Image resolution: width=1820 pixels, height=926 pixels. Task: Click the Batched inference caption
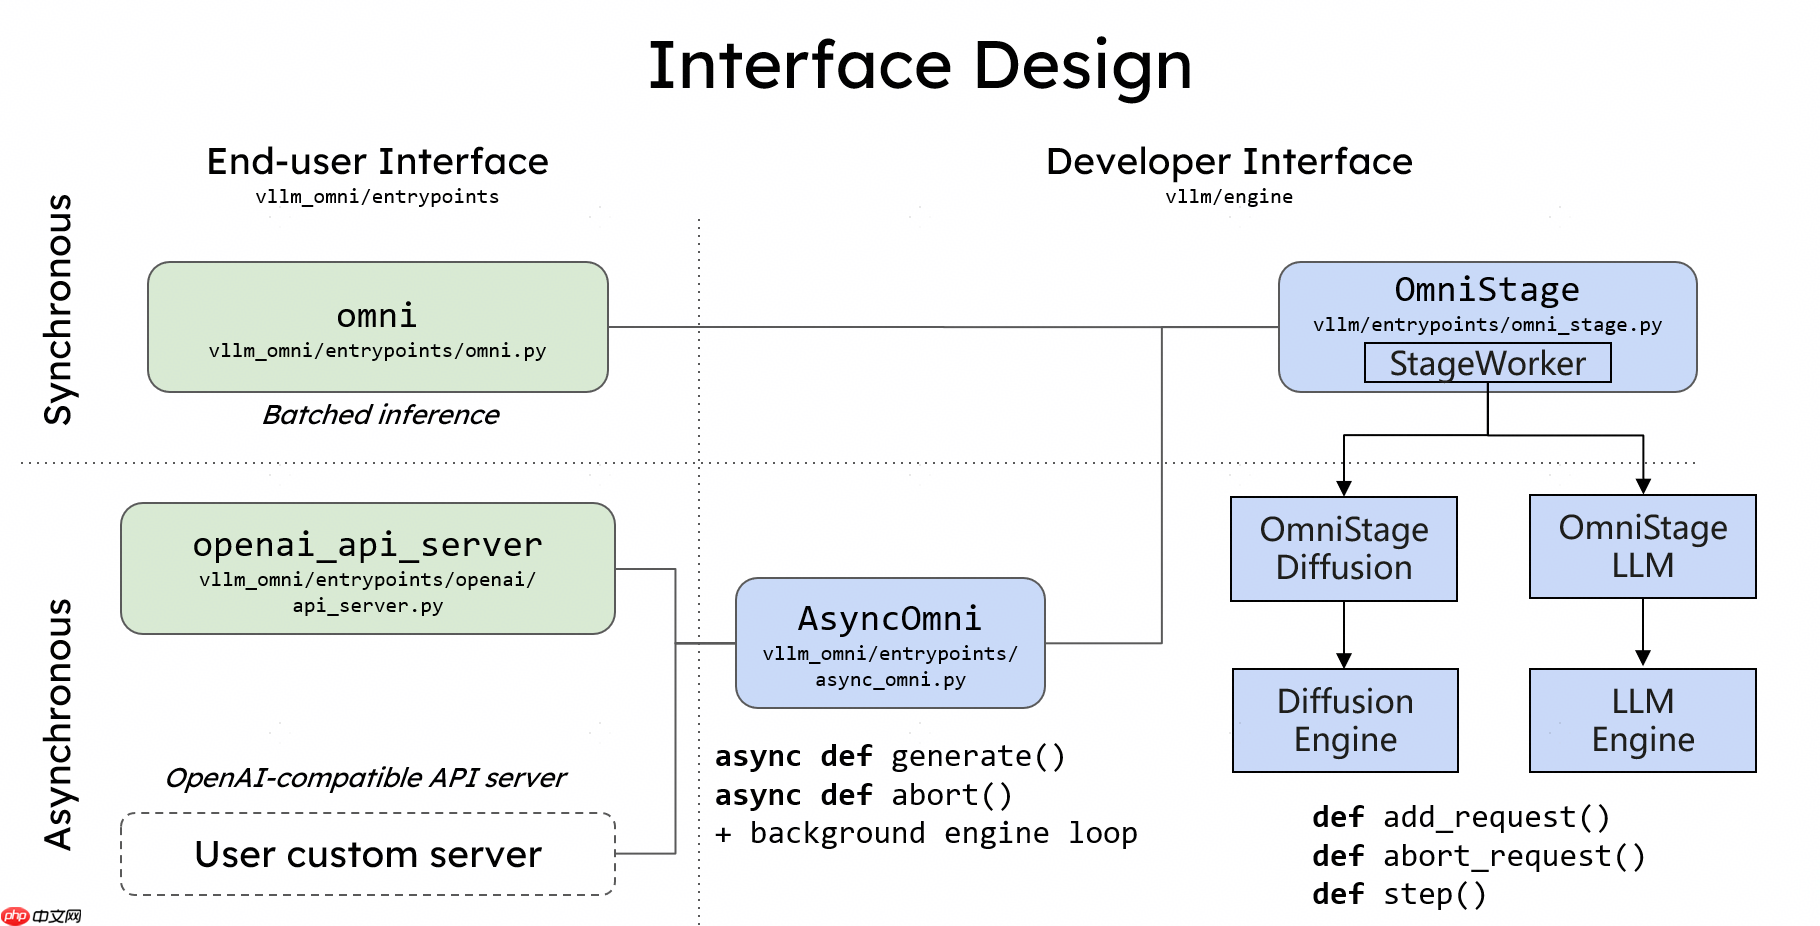pos(380,414)
